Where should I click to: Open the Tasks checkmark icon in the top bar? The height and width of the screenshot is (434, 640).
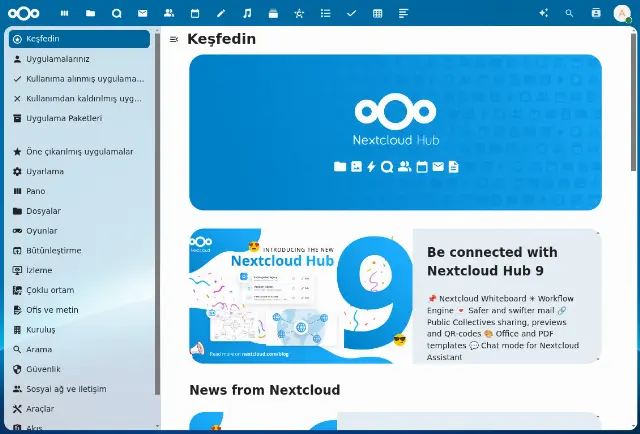coord(351,13)
